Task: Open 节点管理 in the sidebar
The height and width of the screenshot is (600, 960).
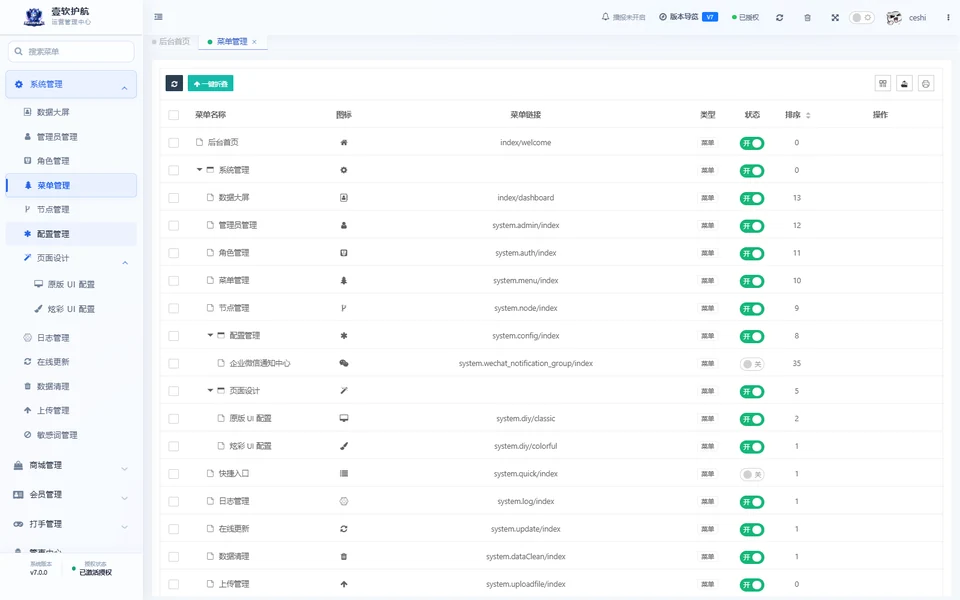Action: pyautogui.click(x=71, y=209)
